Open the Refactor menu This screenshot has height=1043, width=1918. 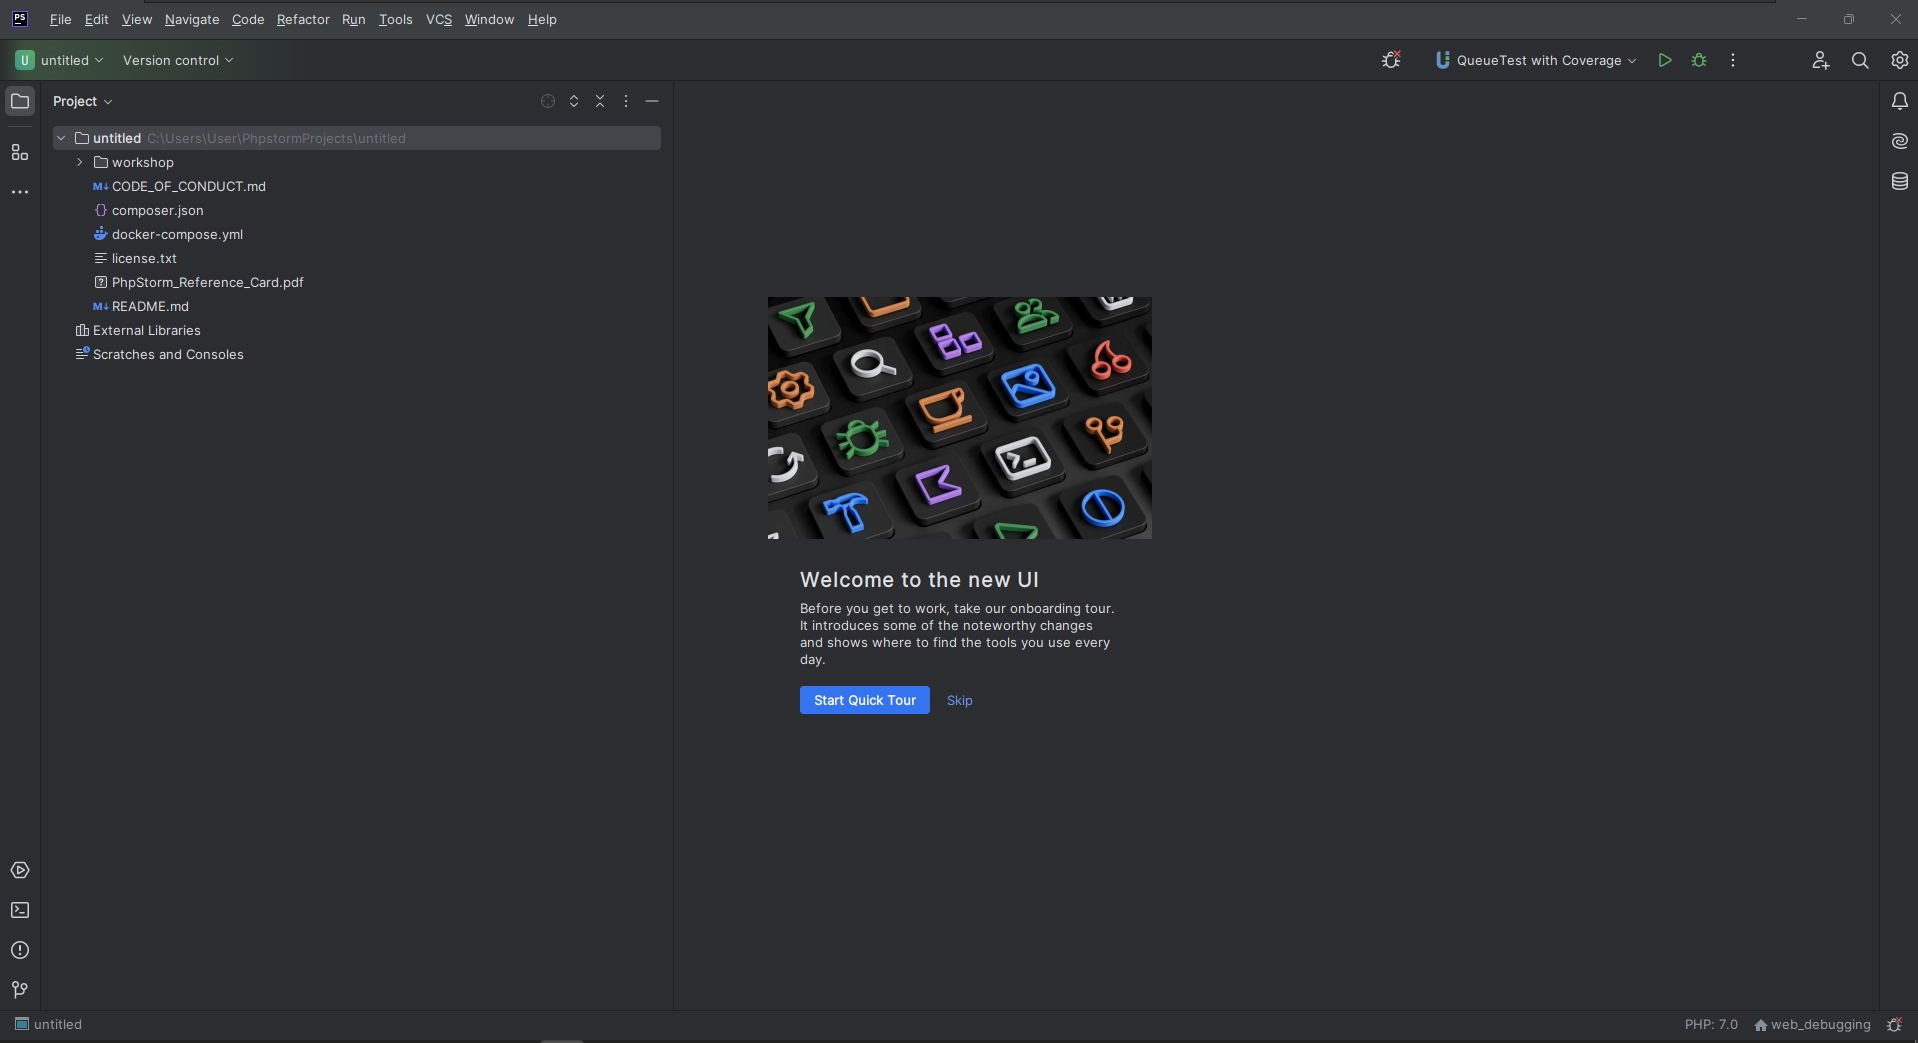[x=303, y=20]
